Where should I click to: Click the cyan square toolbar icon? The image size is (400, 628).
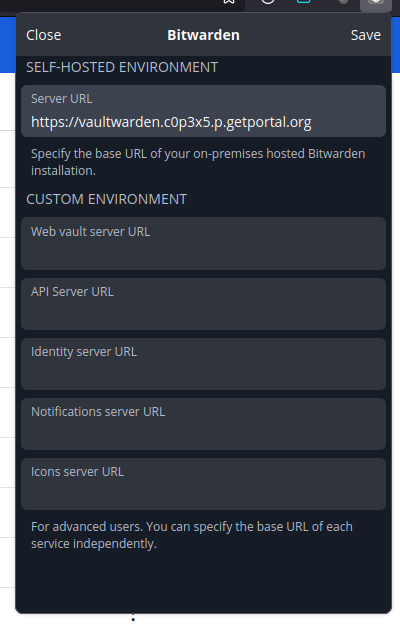point(304,2)
